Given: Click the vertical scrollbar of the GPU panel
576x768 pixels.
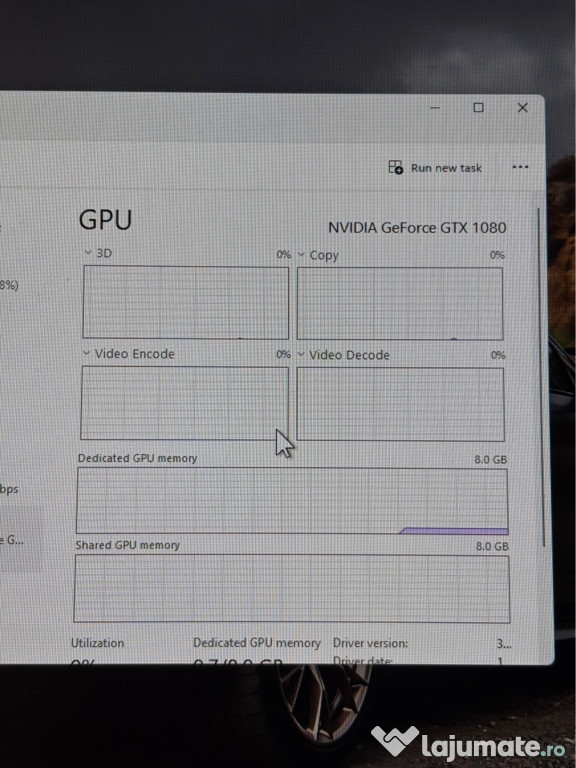Looking at the screenshot, I should [542, 377].
